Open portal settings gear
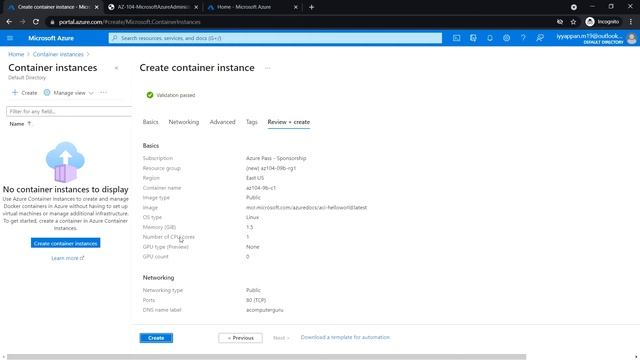 507,38
